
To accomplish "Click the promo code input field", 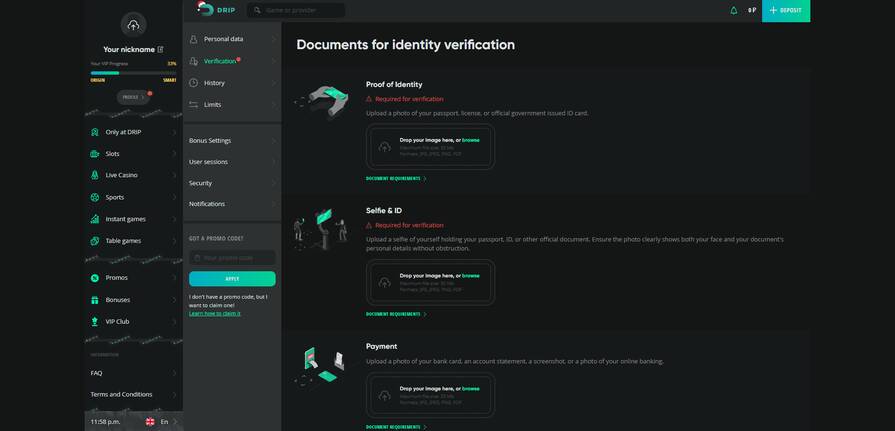I will (x=232, y=258).
